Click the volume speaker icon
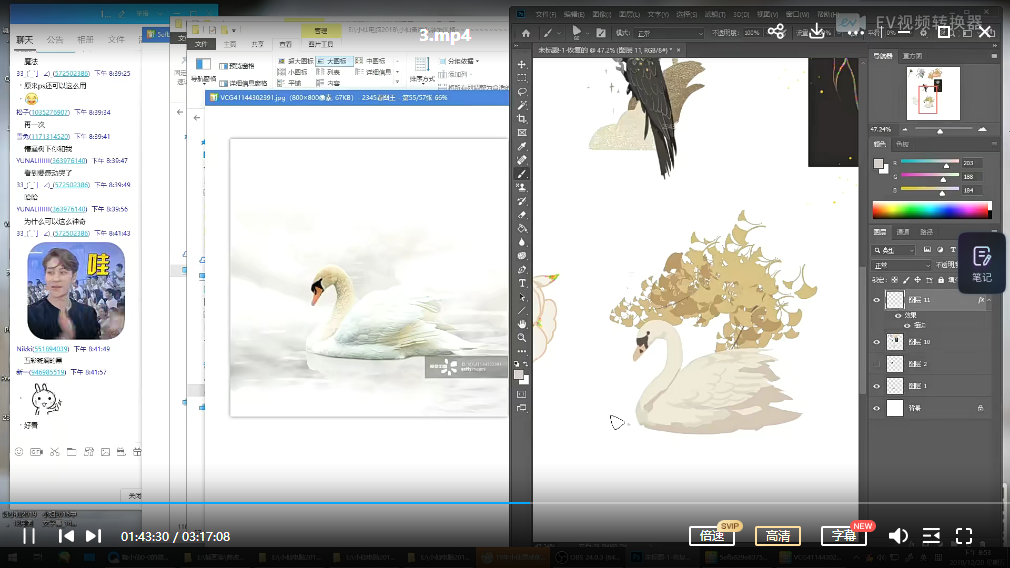Image resolution: width=1010 pixels, height=568 pixels. coord(898,536)
